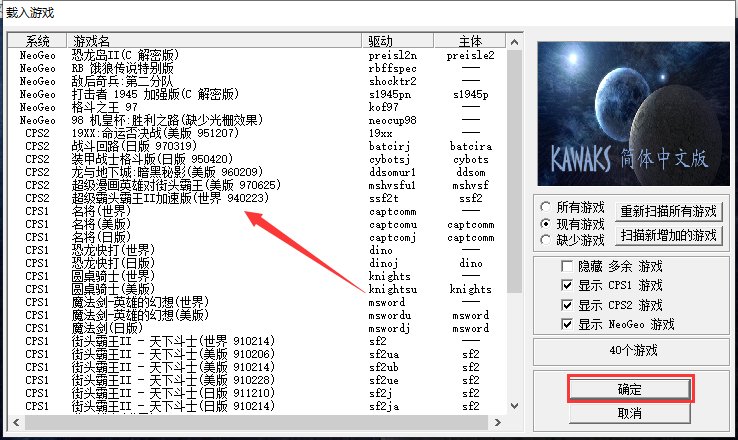Screen dimensions: 738x440
Task: Select game 98 机皇杯:胜利之路
Action: point(167,120)
